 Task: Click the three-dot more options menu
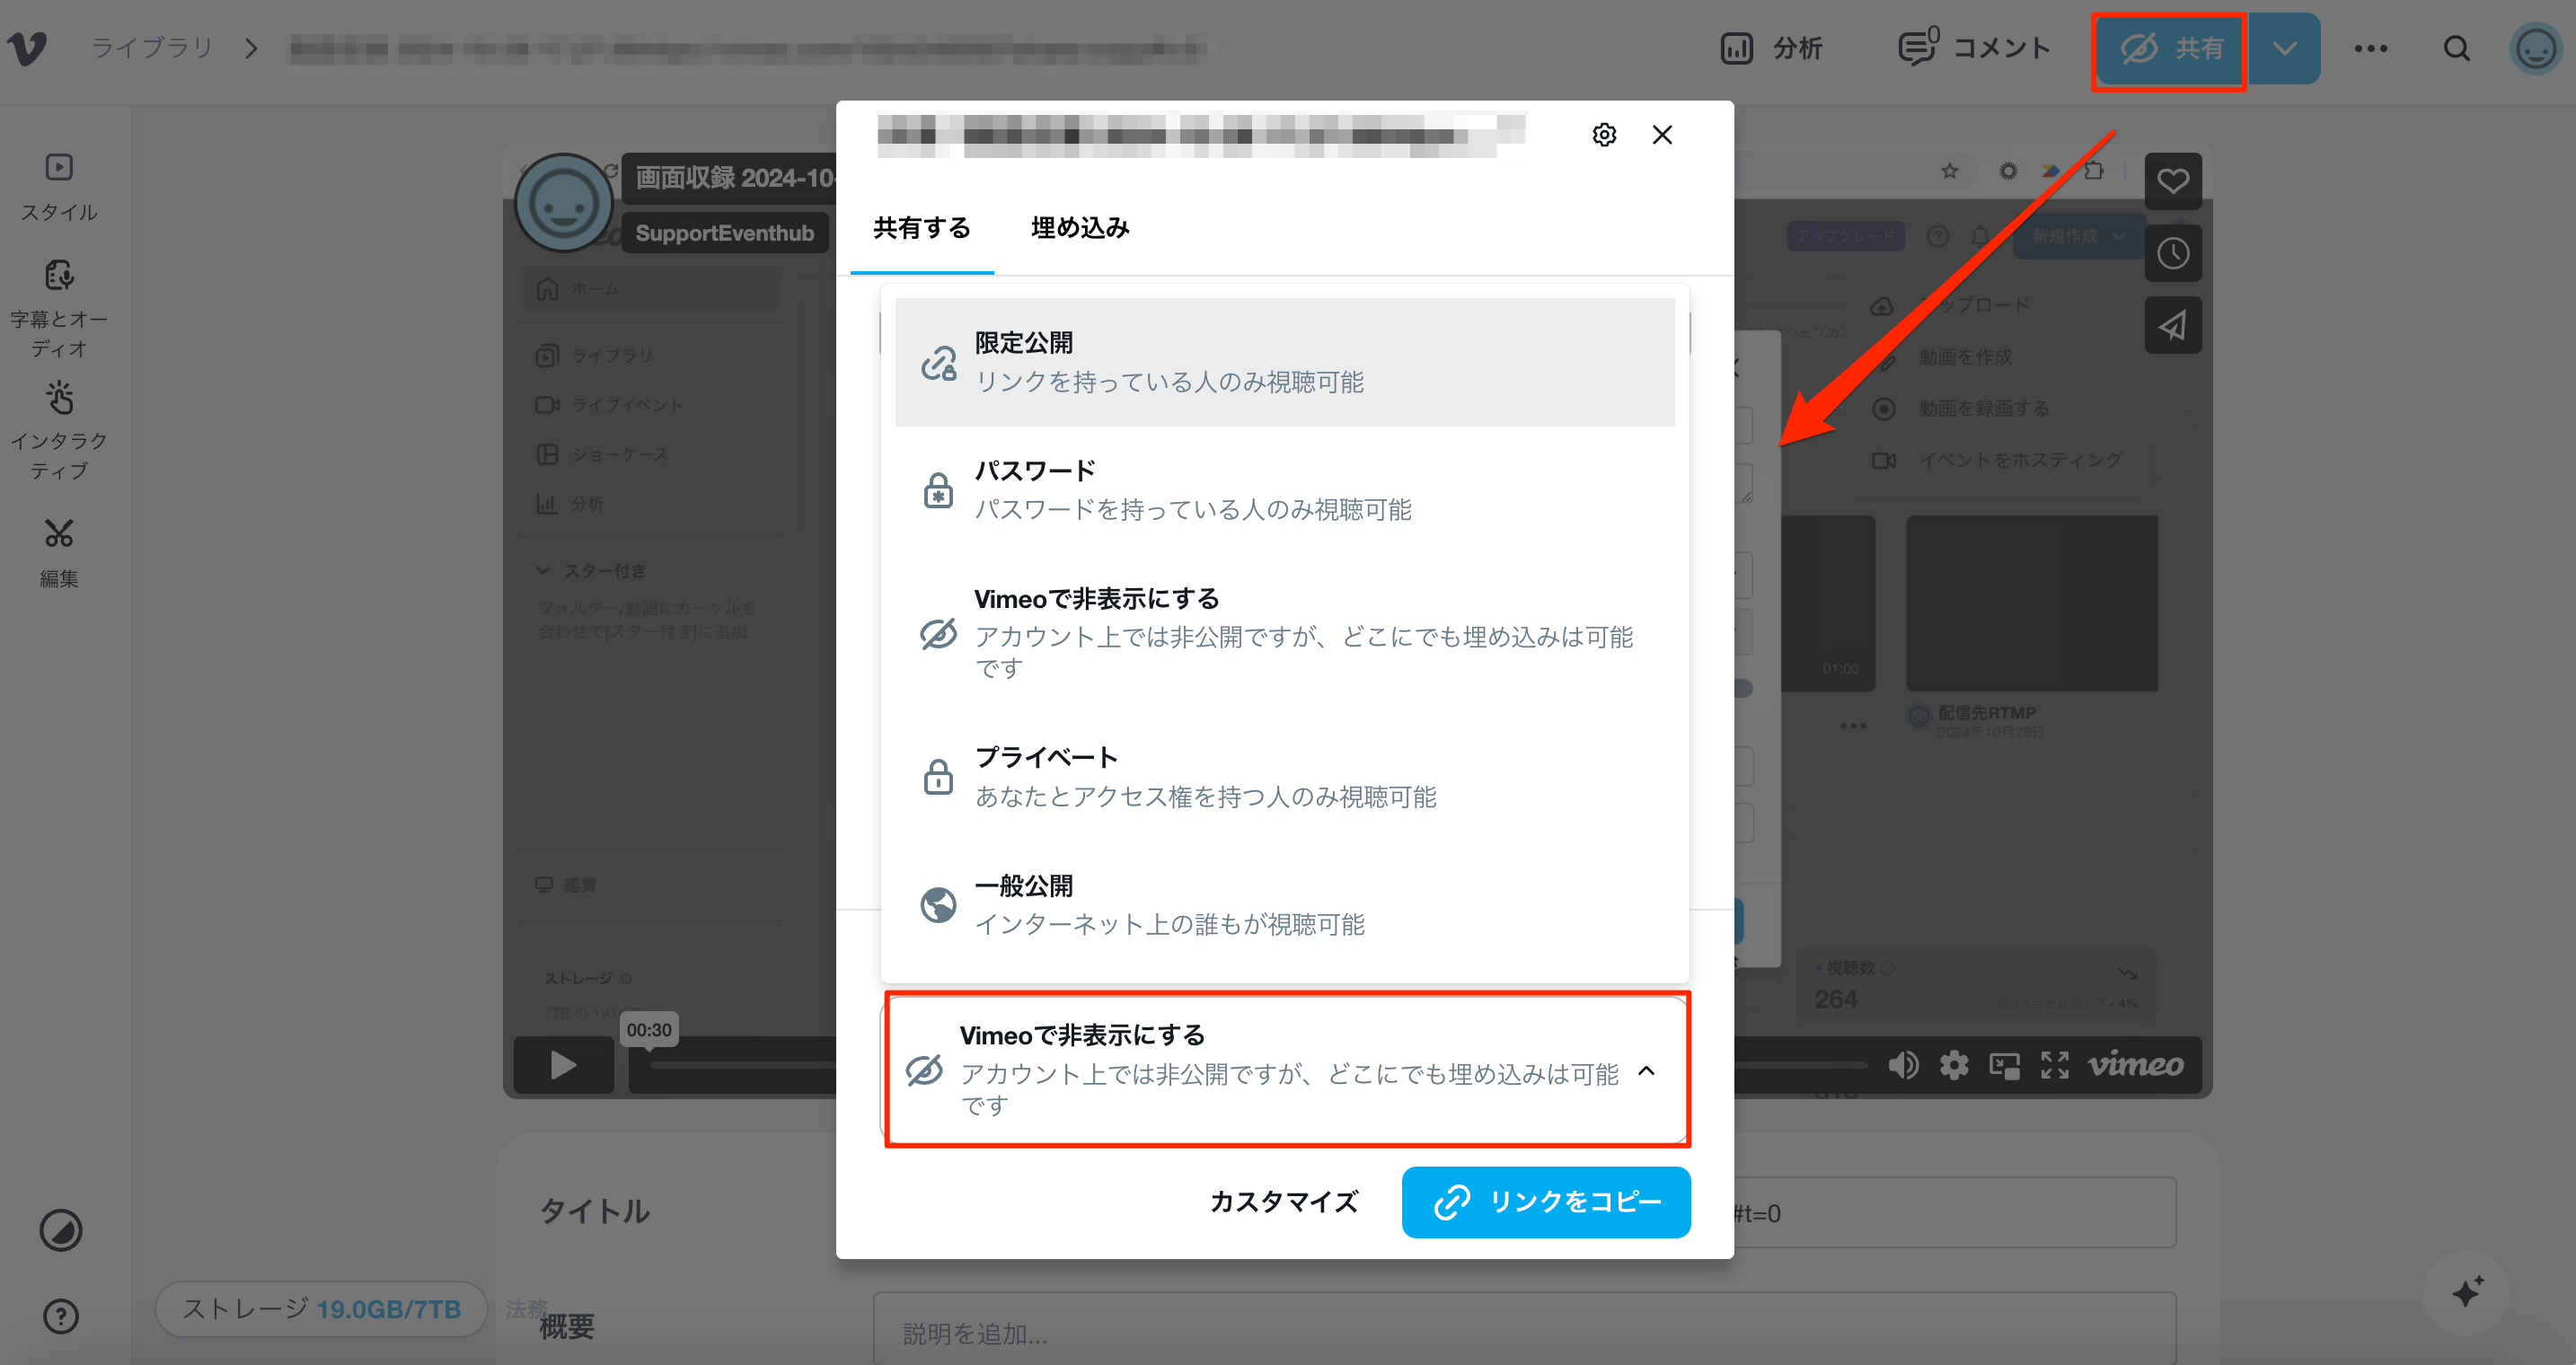[x=2371, y=48]
